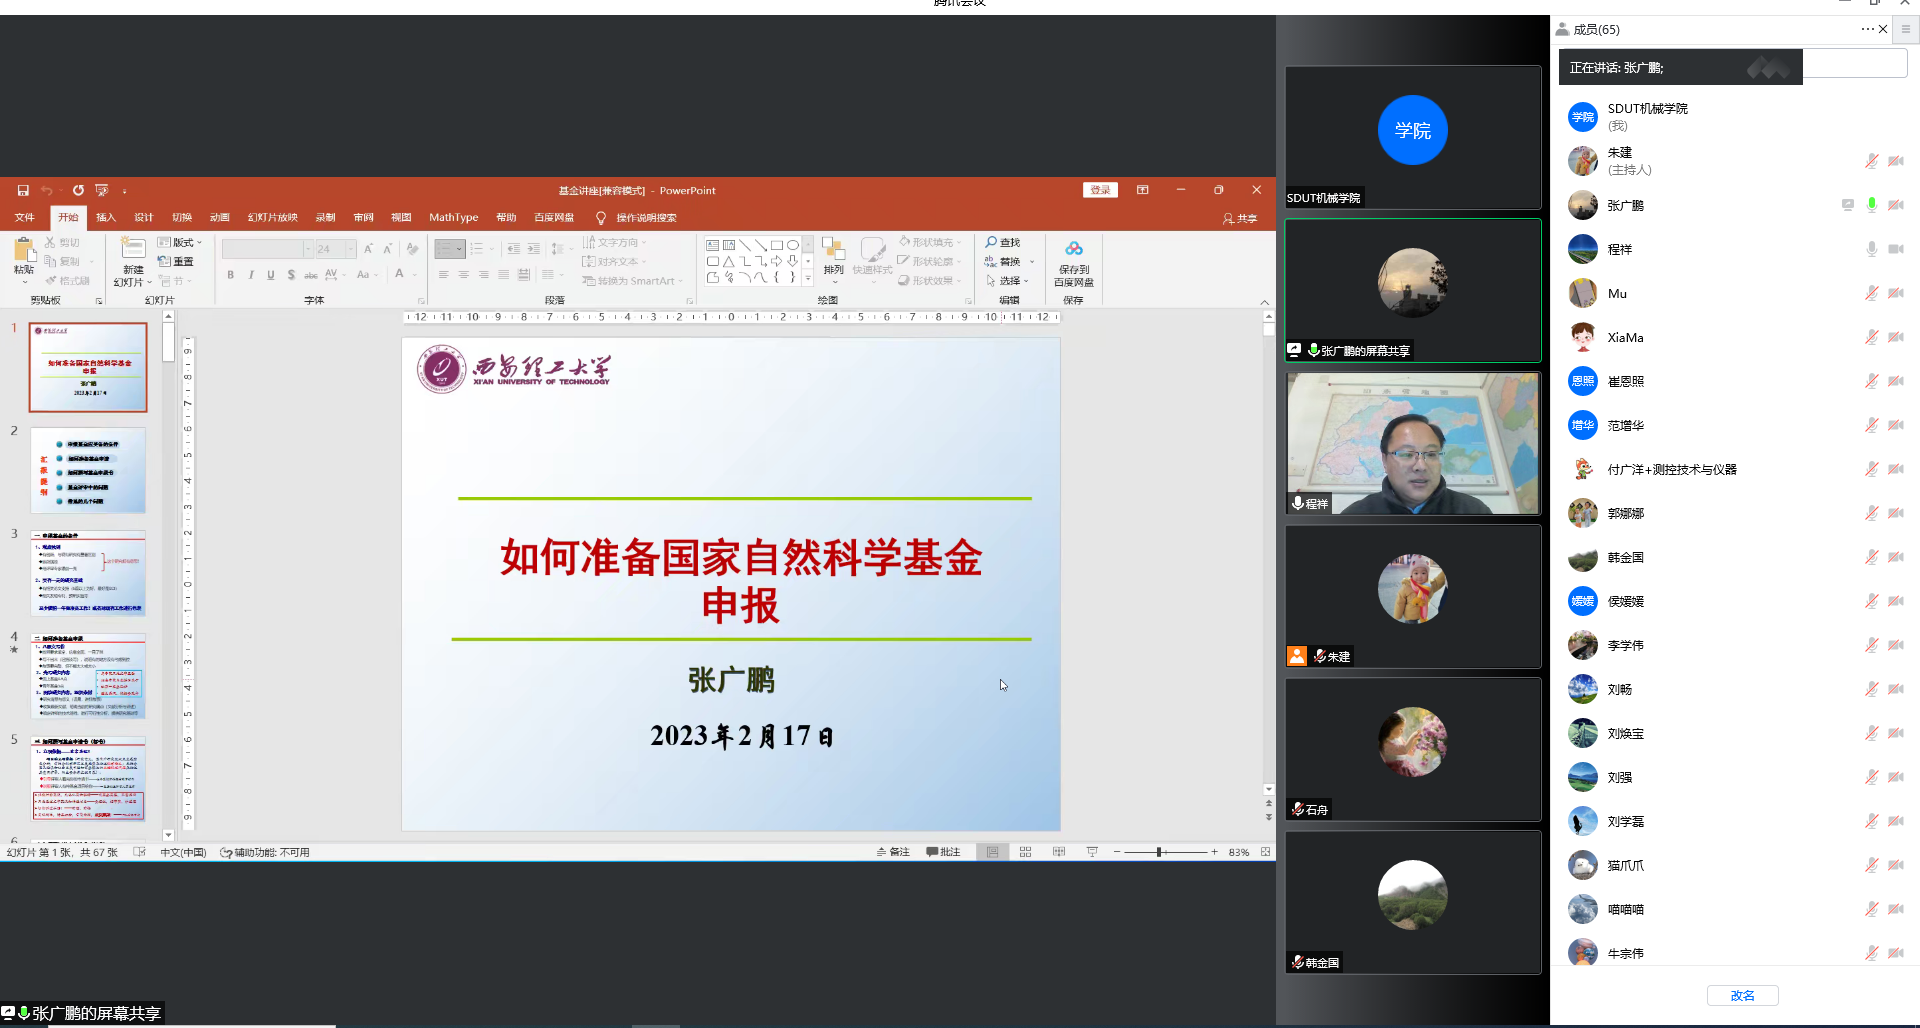Switch to slide sorter view in status bar
Viewport: 1920px width, 1028px height.
click(x=1025, y=852)
